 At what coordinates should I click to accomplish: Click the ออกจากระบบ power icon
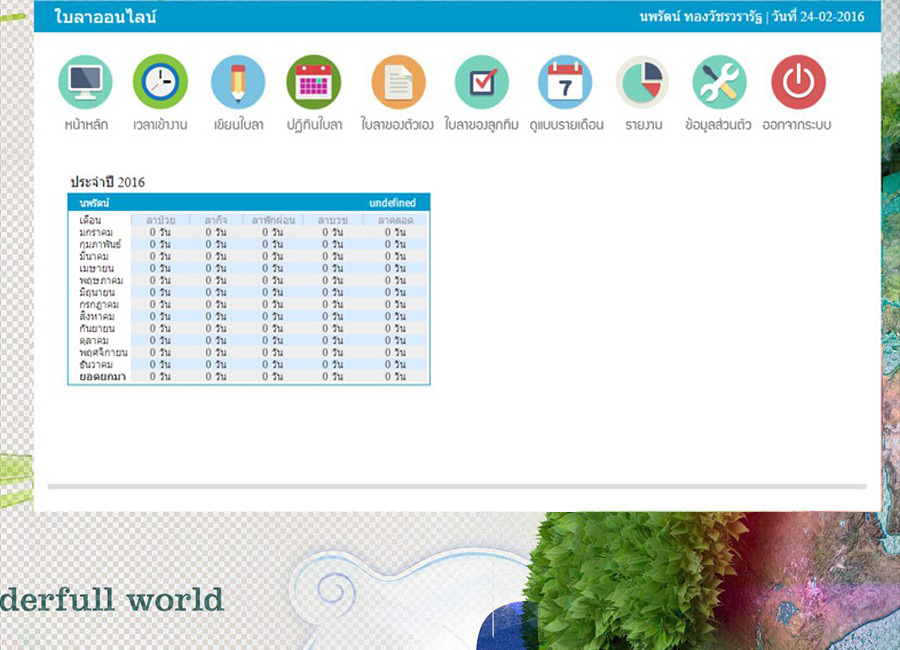click(798, 82)
